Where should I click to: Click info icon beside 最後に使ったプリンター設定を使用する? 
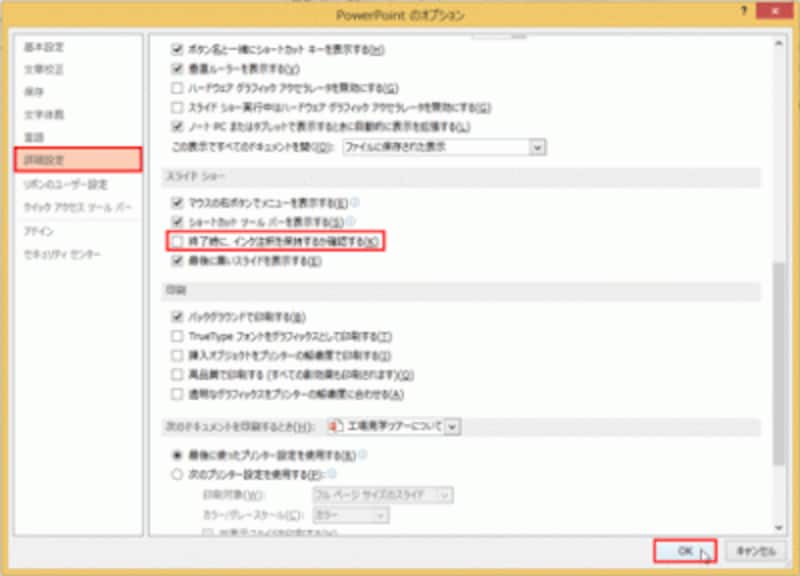[x=362, y=454]
